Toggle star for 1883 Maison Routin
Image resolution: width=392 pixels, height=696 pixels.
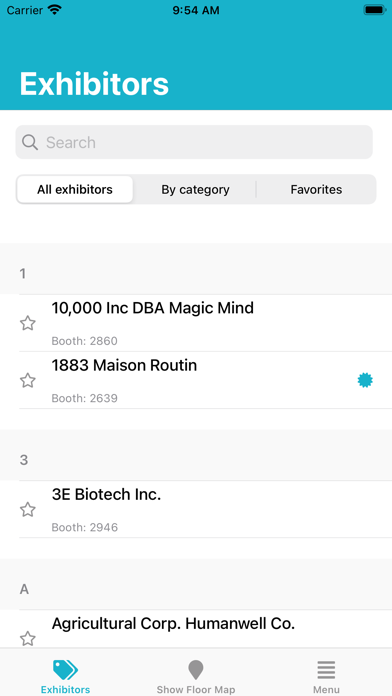[x=28, y=380]
